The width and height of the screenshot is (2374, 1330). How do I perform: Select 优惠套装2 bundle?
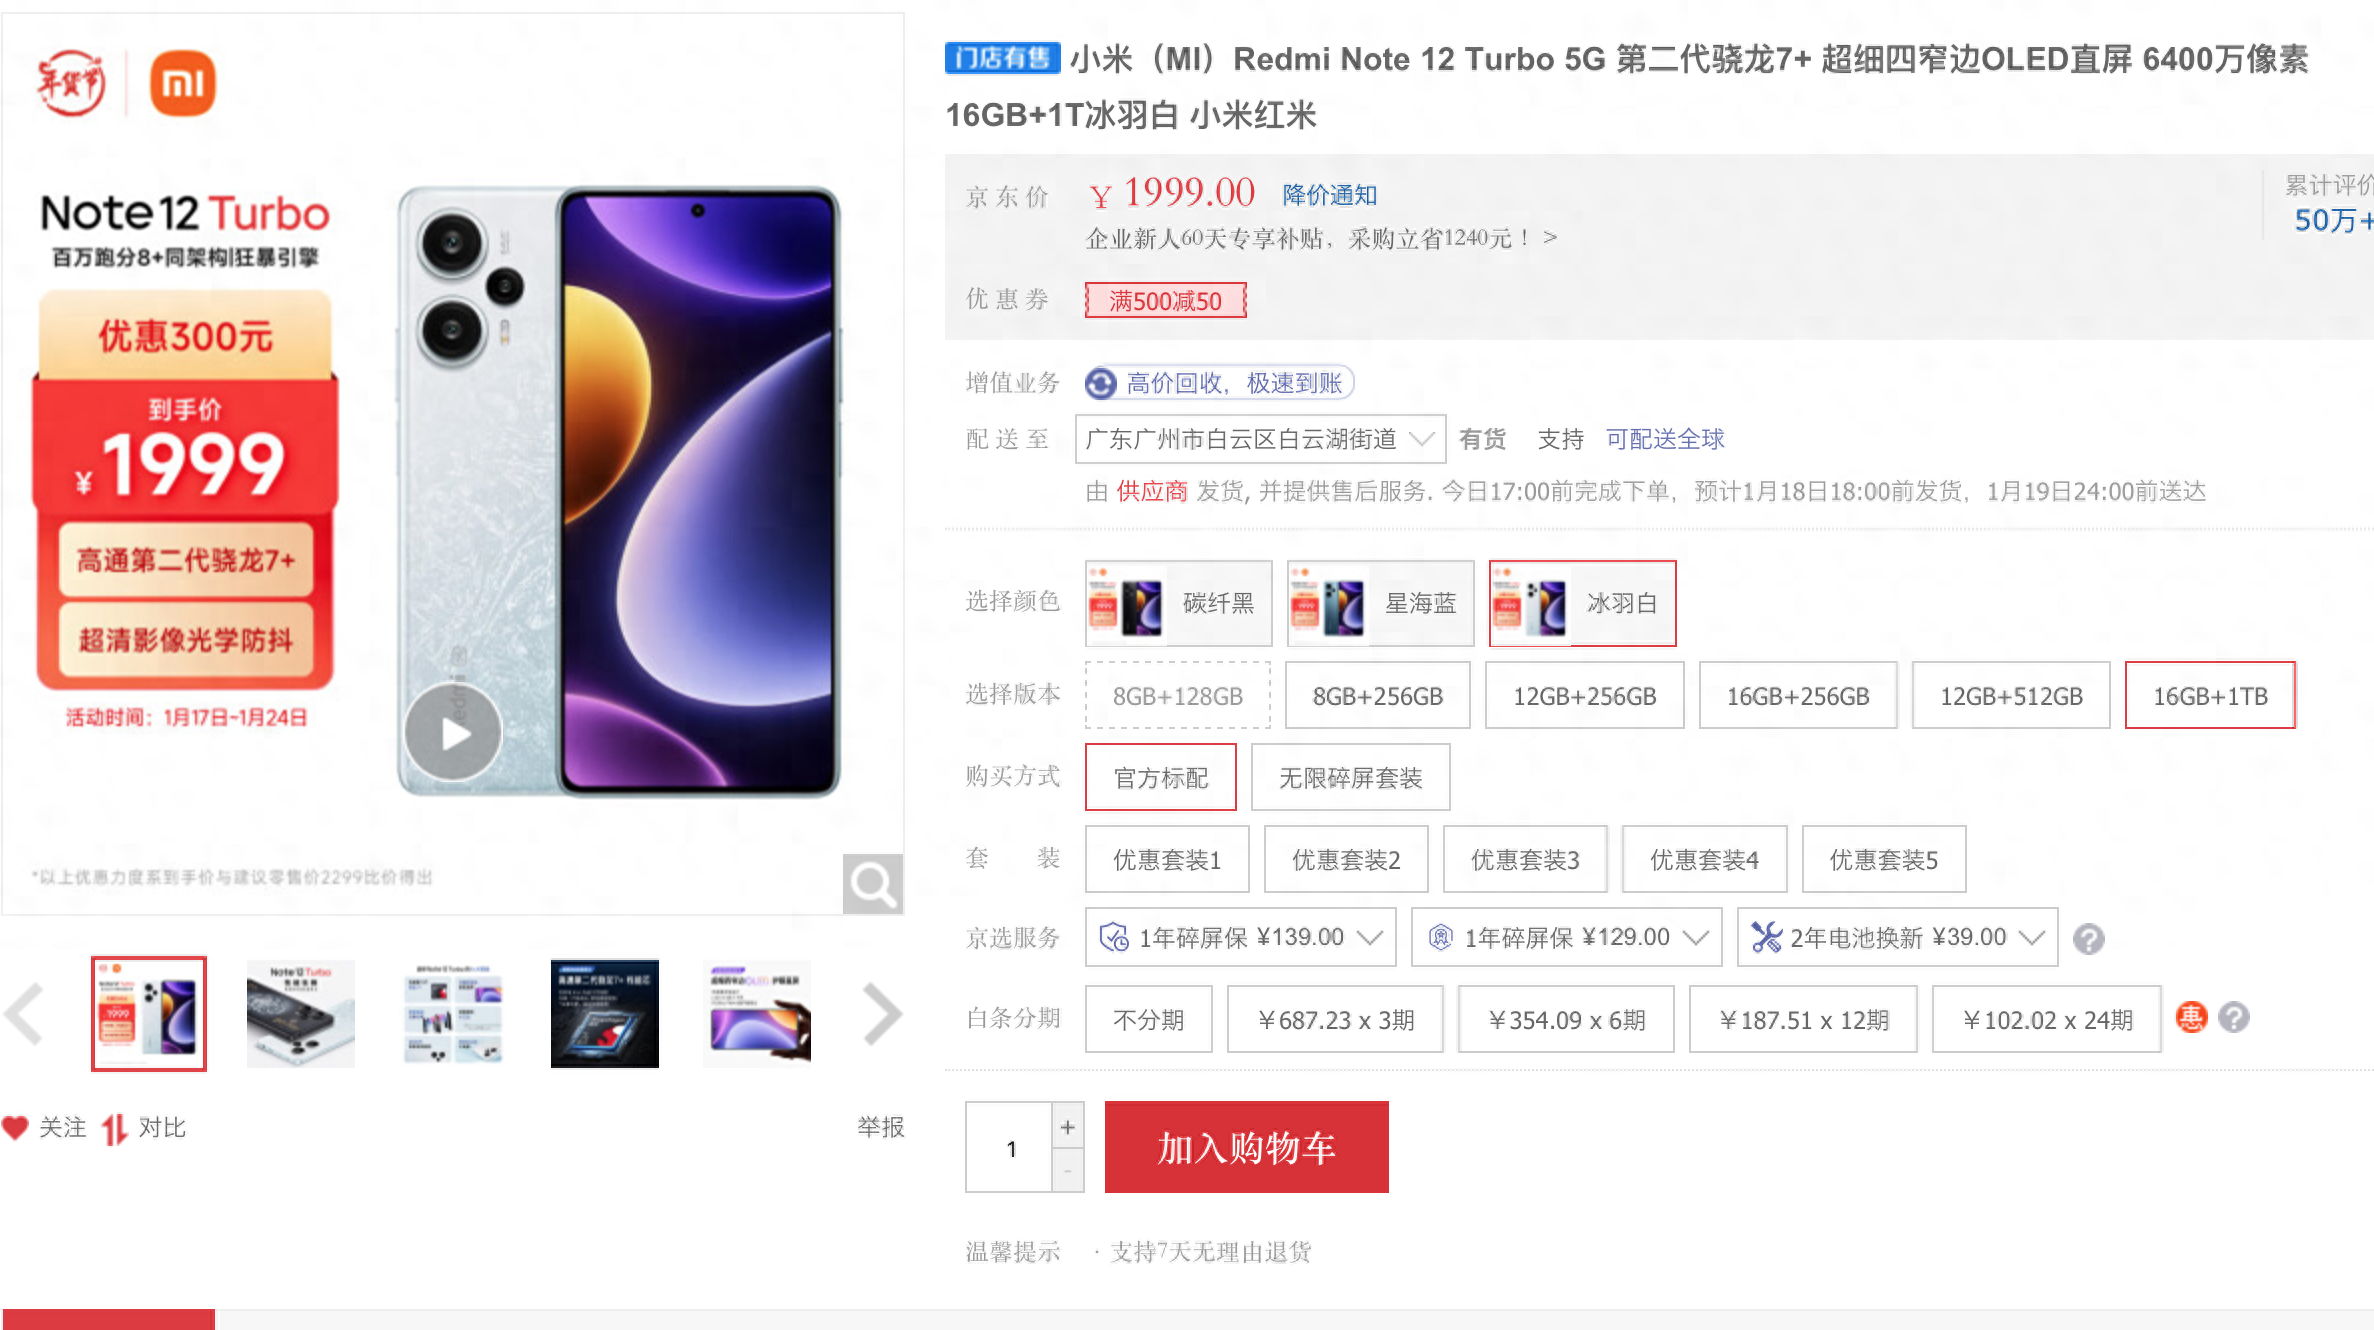(x=1346, y=859)
